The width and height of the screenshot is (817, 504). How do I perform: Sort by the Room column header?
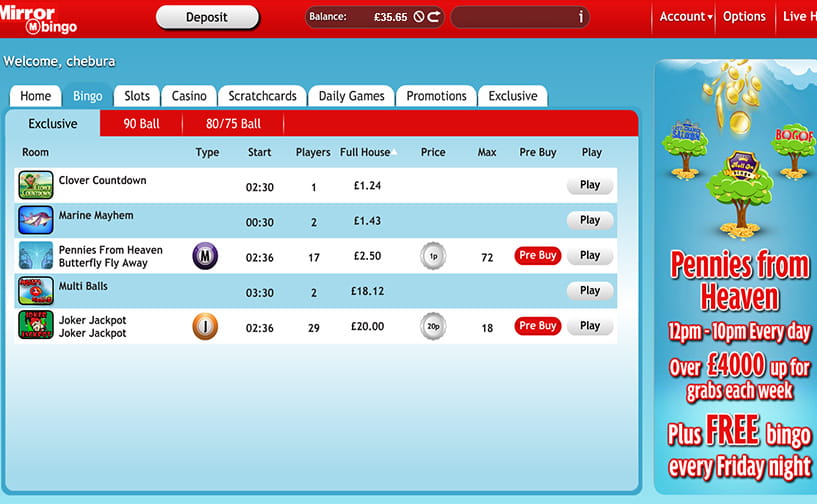35,152
